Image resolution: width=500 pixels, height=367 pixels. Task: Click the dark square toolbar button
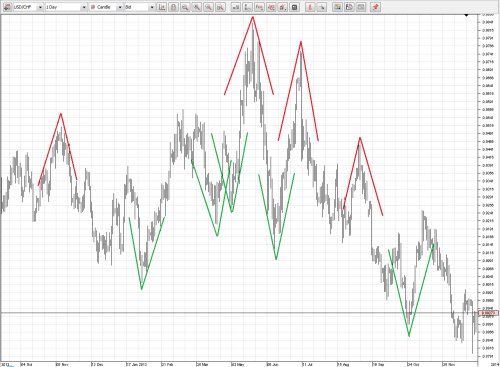click(294, 7)
